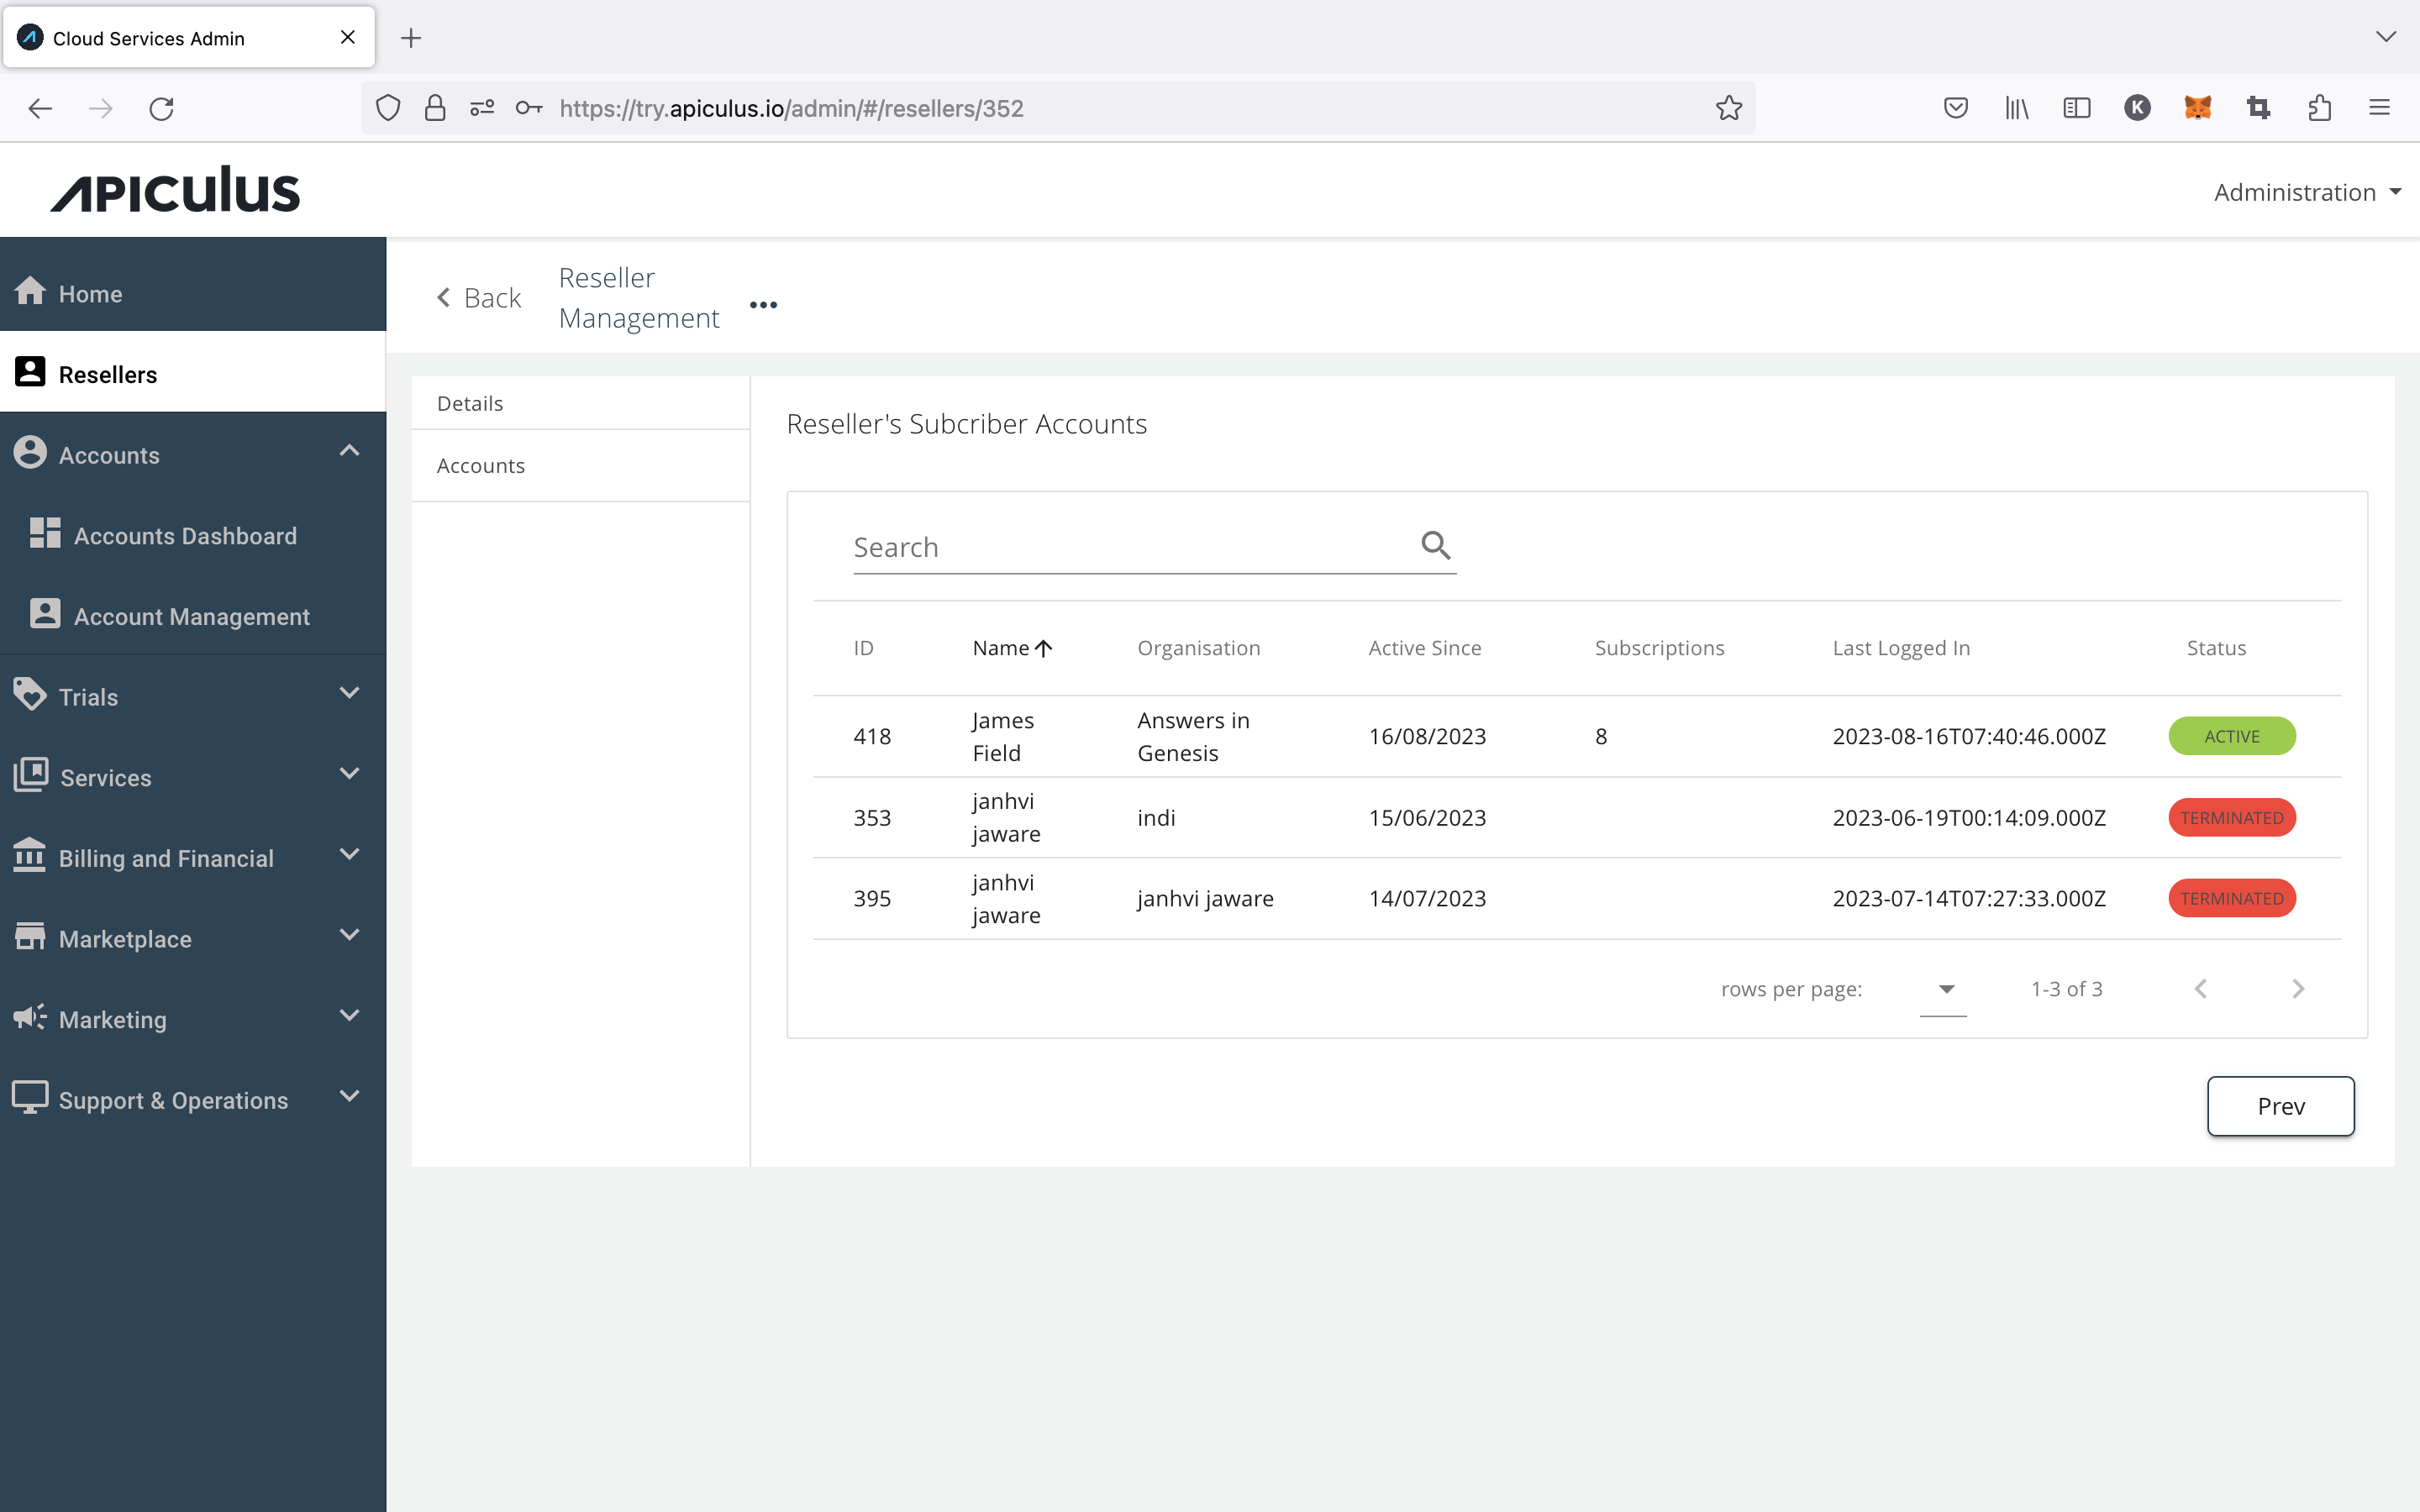
Task: Click the search magnifier icon
Action: pyautogui.click(x=1436, y=544)
